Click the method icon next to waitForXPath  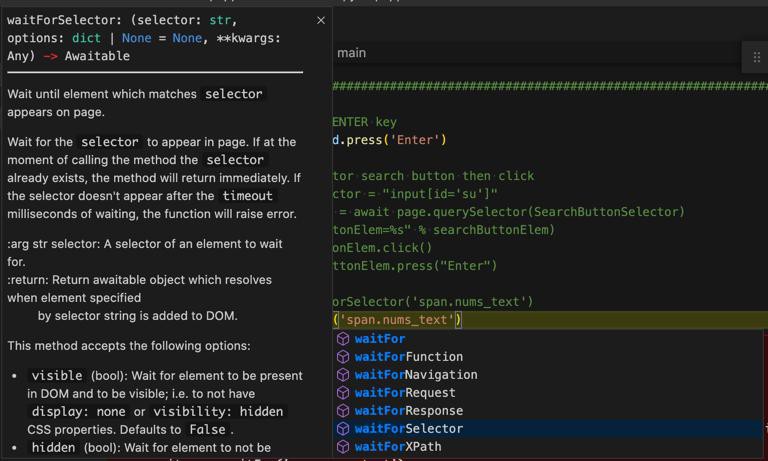click(343, 447)
